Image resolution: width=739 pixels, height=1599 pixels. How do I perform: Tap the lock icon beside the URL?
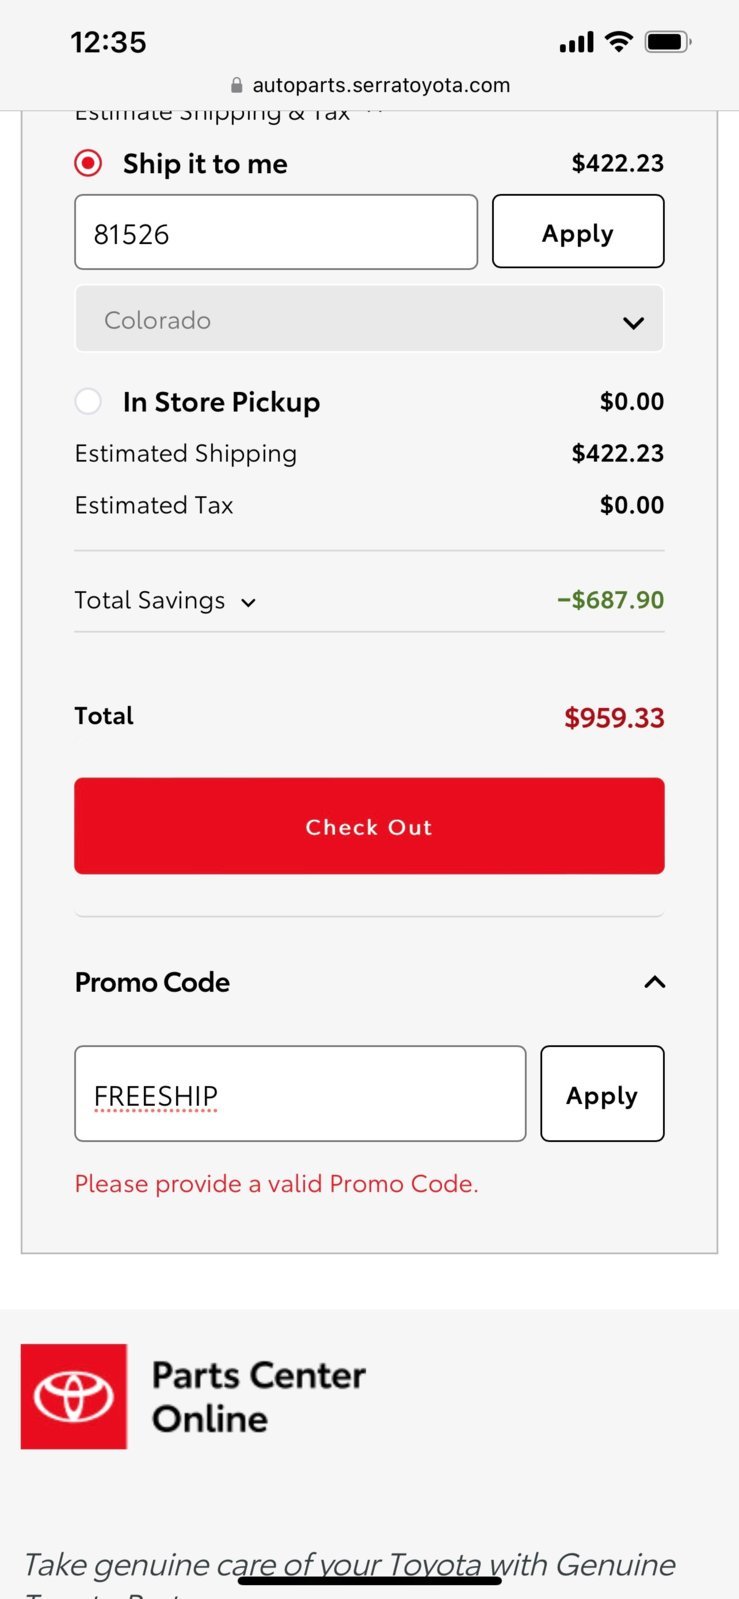pos(236,86)
